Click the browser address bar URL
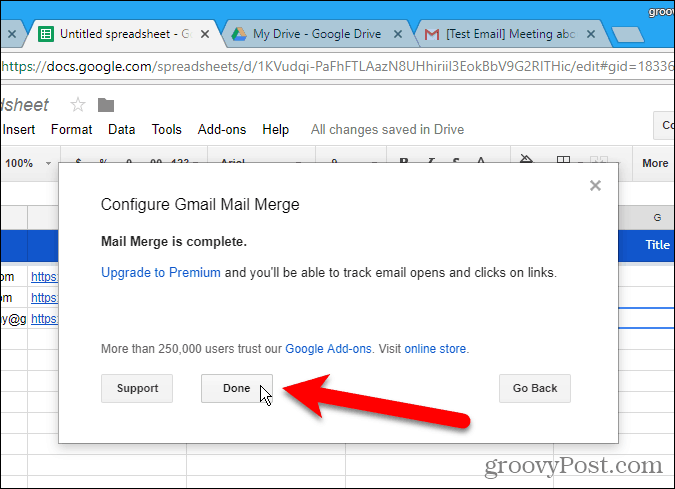This screenshot has height=489, width=675. pos(338,66)
